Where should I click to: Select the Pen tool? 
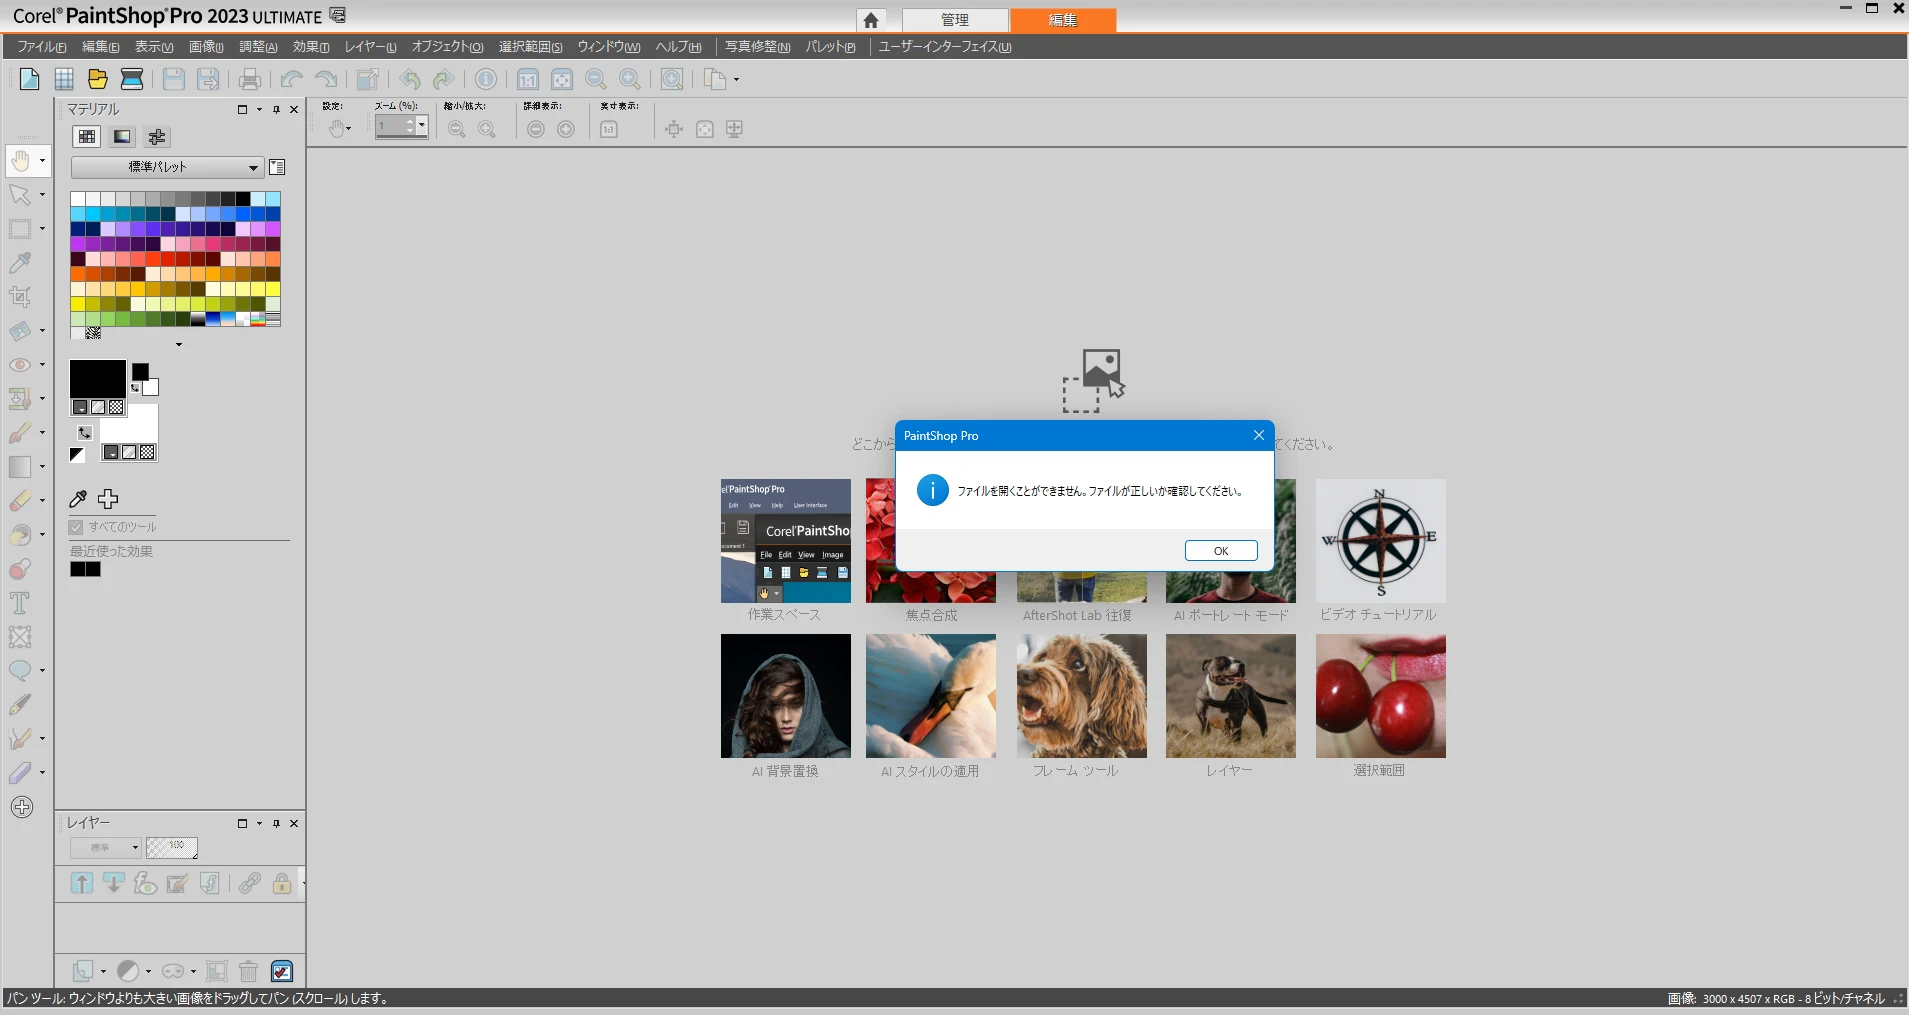20,705
